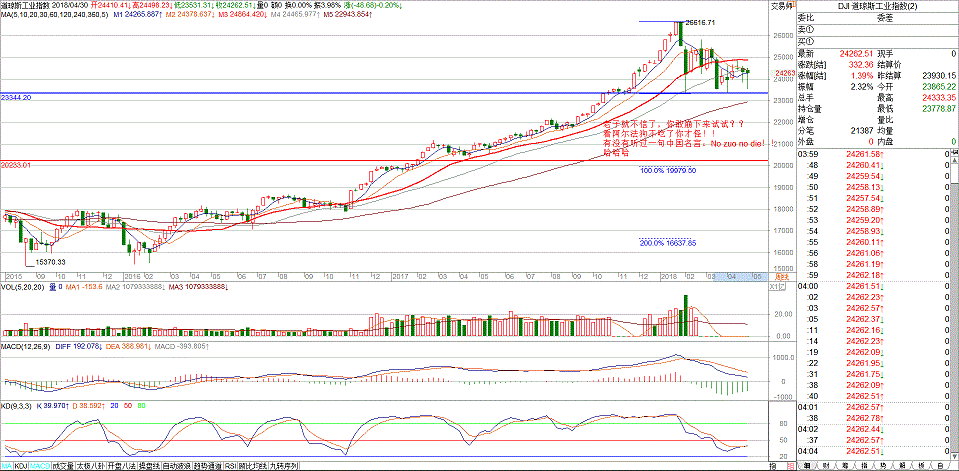The height and width of the screenshot is (471, 959).
Task: Click the 今开 value 23865.22
Action: click(938, 87)
